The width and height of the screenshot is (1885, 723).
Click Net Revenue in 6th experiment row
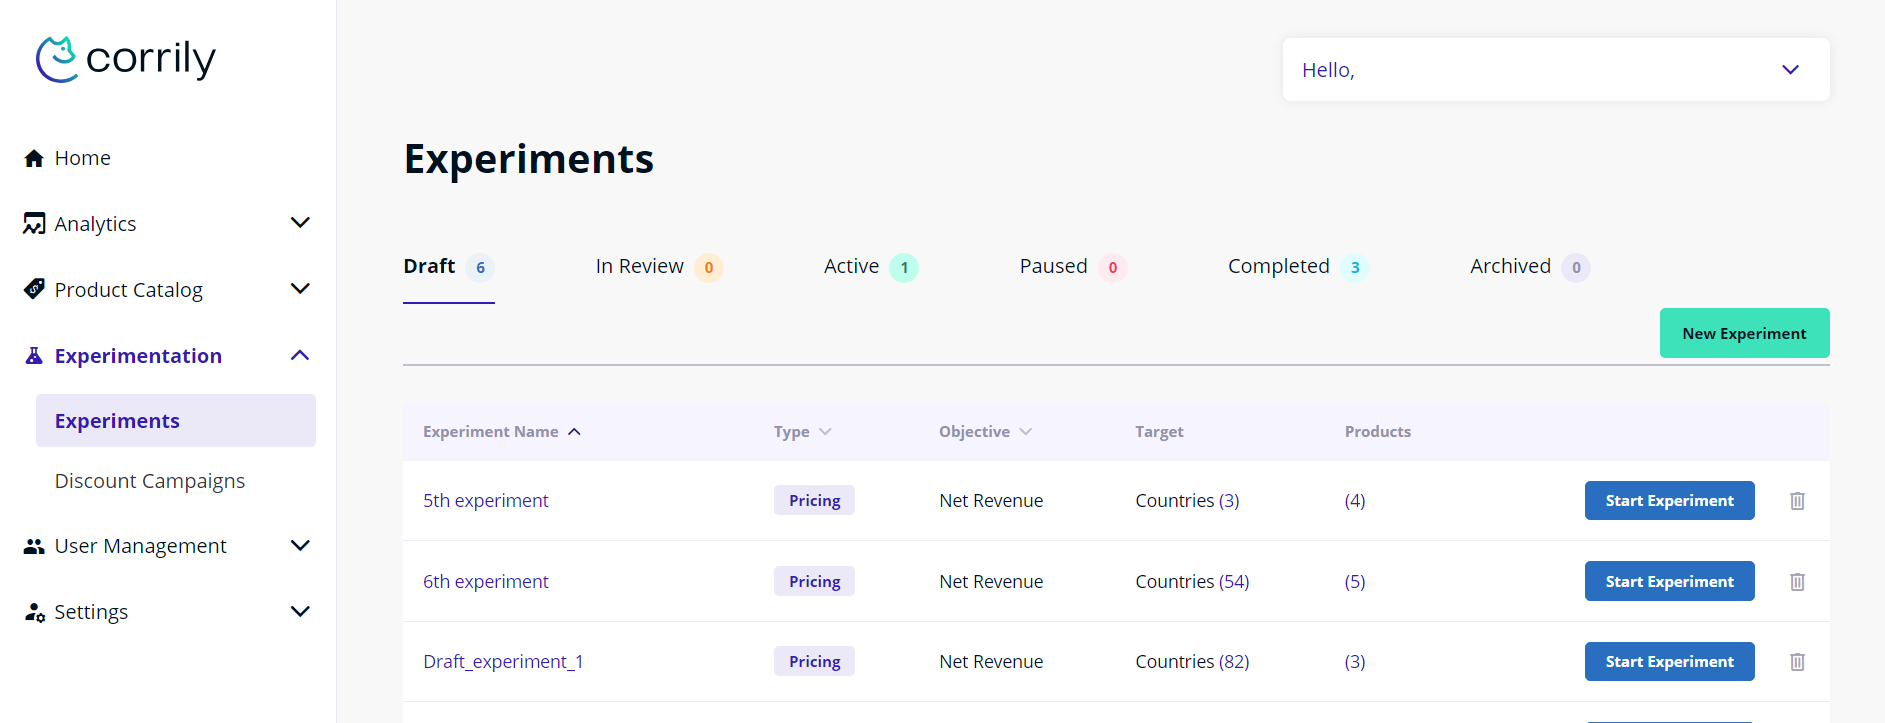tap(991, 582)
